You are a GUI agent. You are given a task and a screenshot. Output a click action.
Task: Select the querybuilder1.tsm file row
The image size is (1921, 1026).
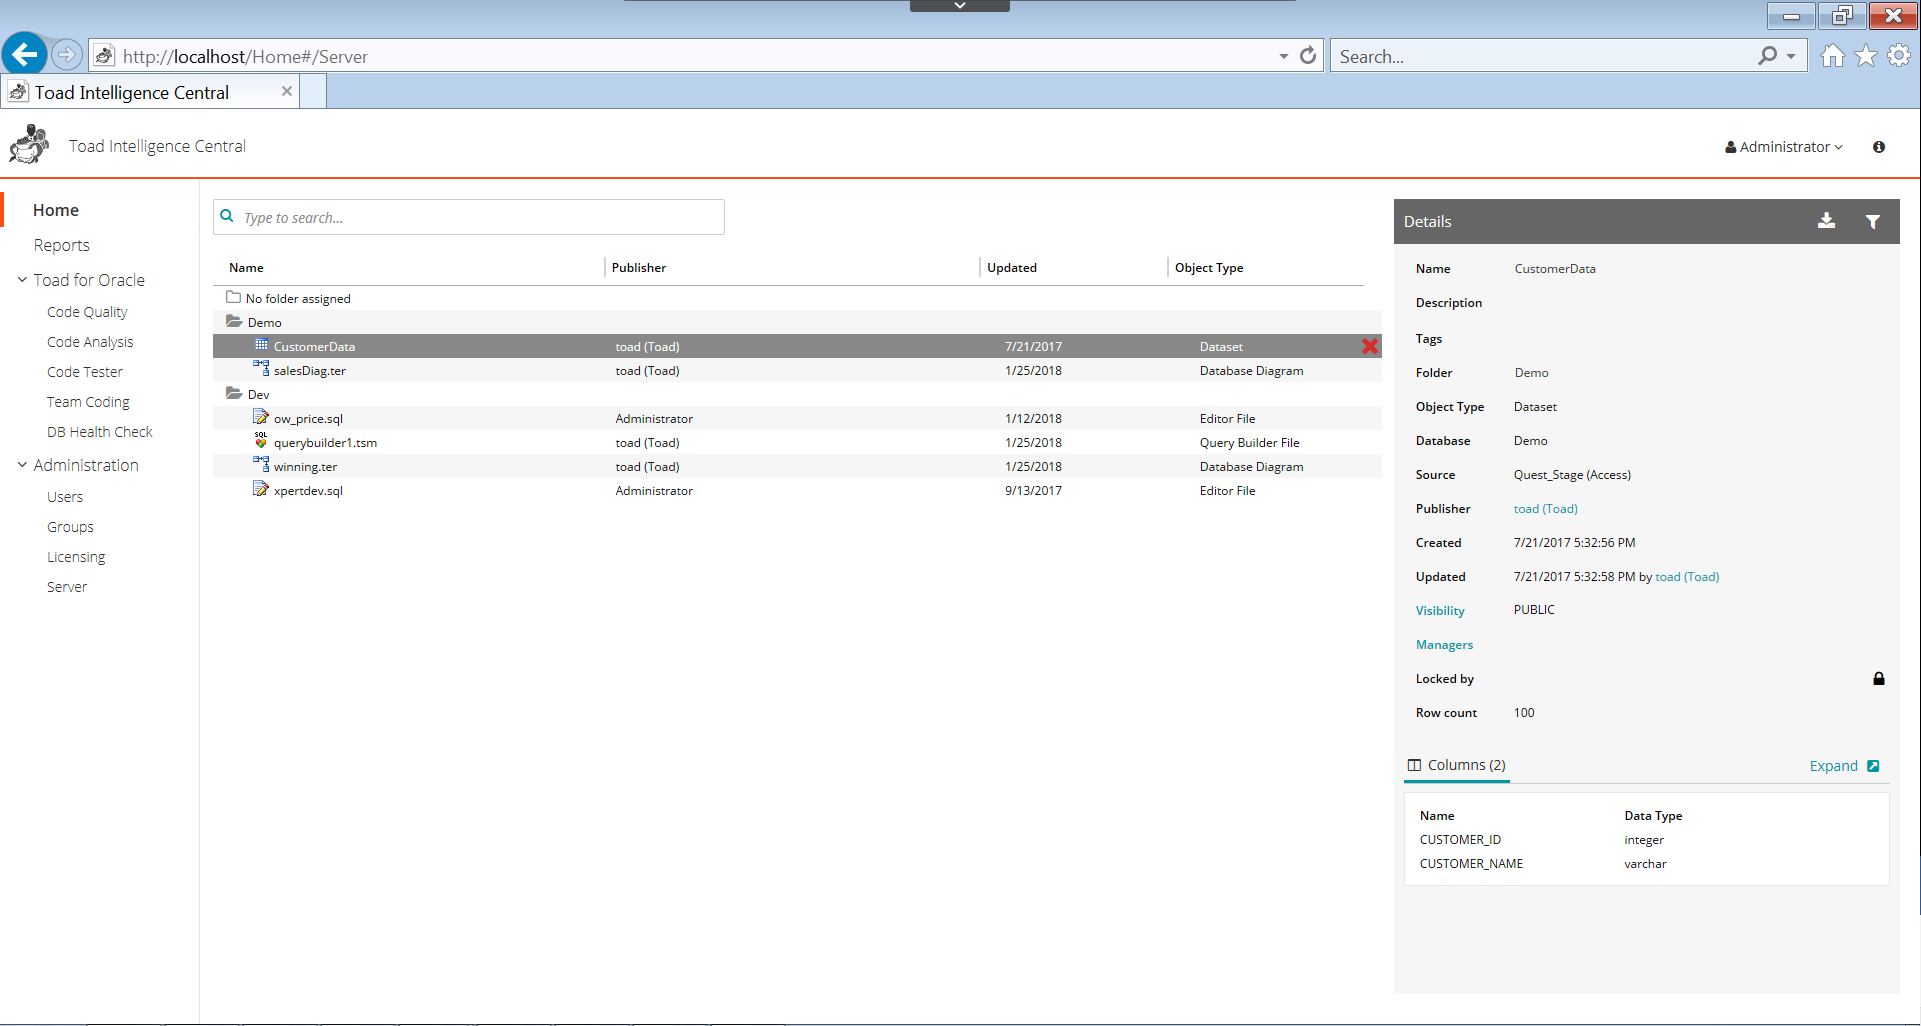(x=325, y=443)
